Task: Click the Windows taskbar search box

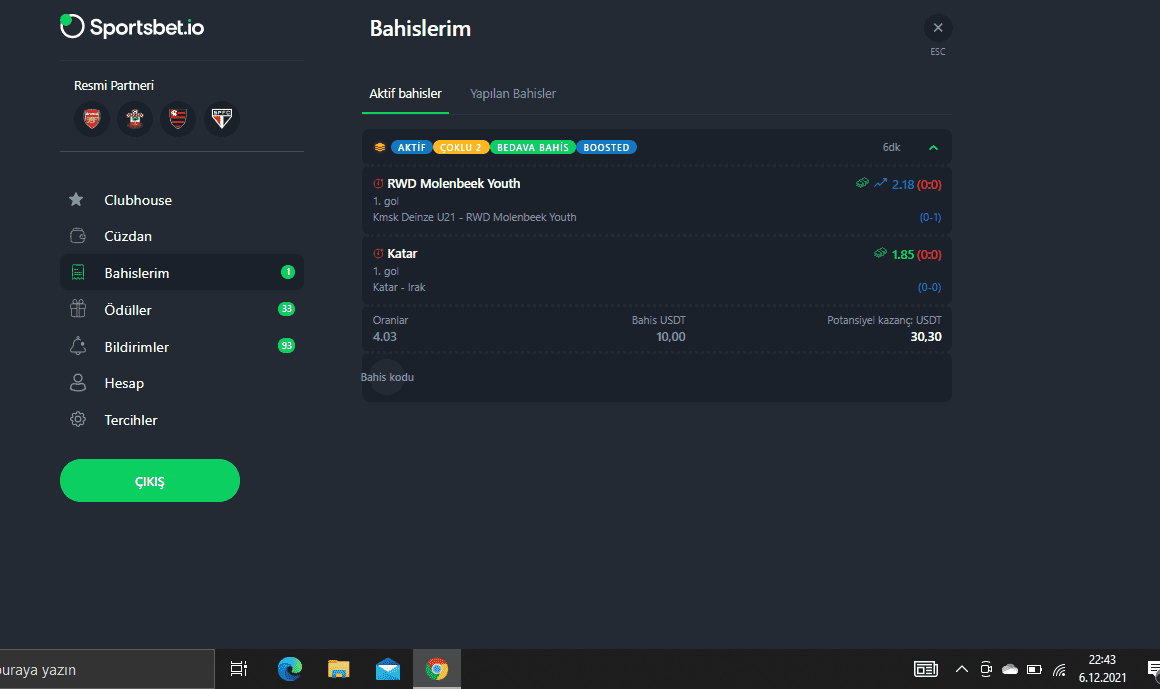Action: pos(107,670)
